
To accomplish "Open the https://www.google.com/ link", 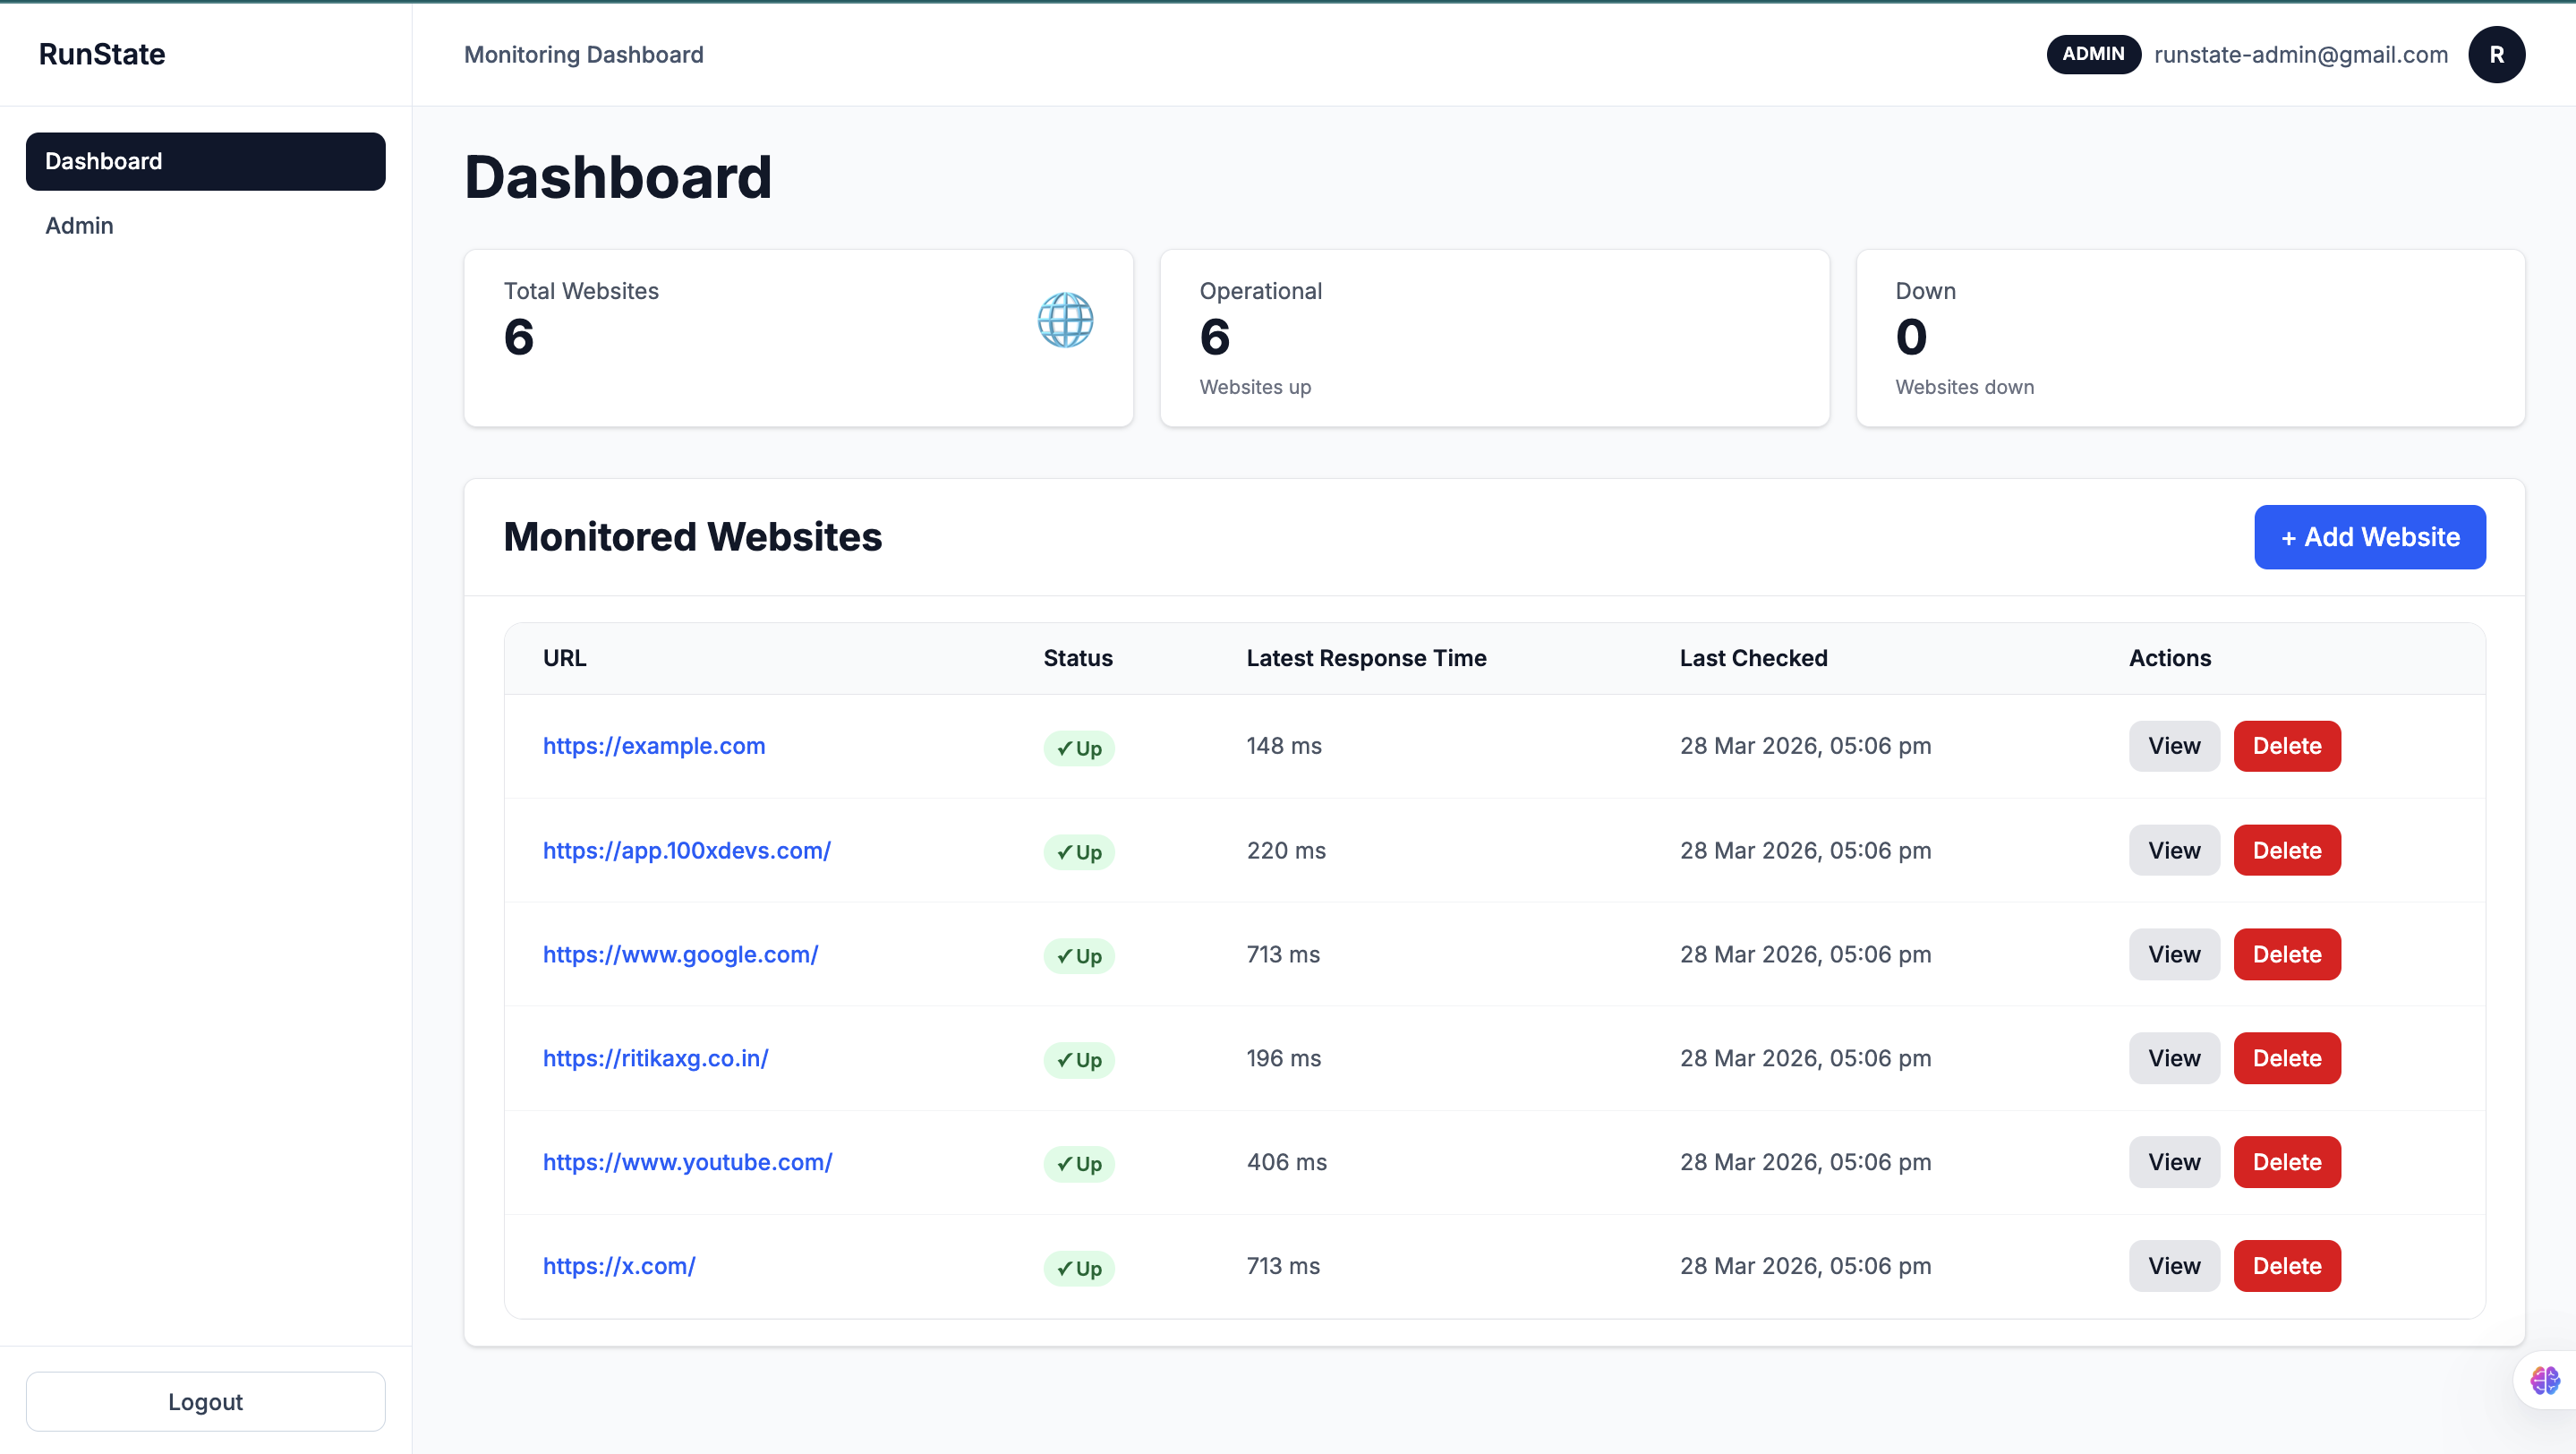I will pyautogui.click(x=680, y=954).
